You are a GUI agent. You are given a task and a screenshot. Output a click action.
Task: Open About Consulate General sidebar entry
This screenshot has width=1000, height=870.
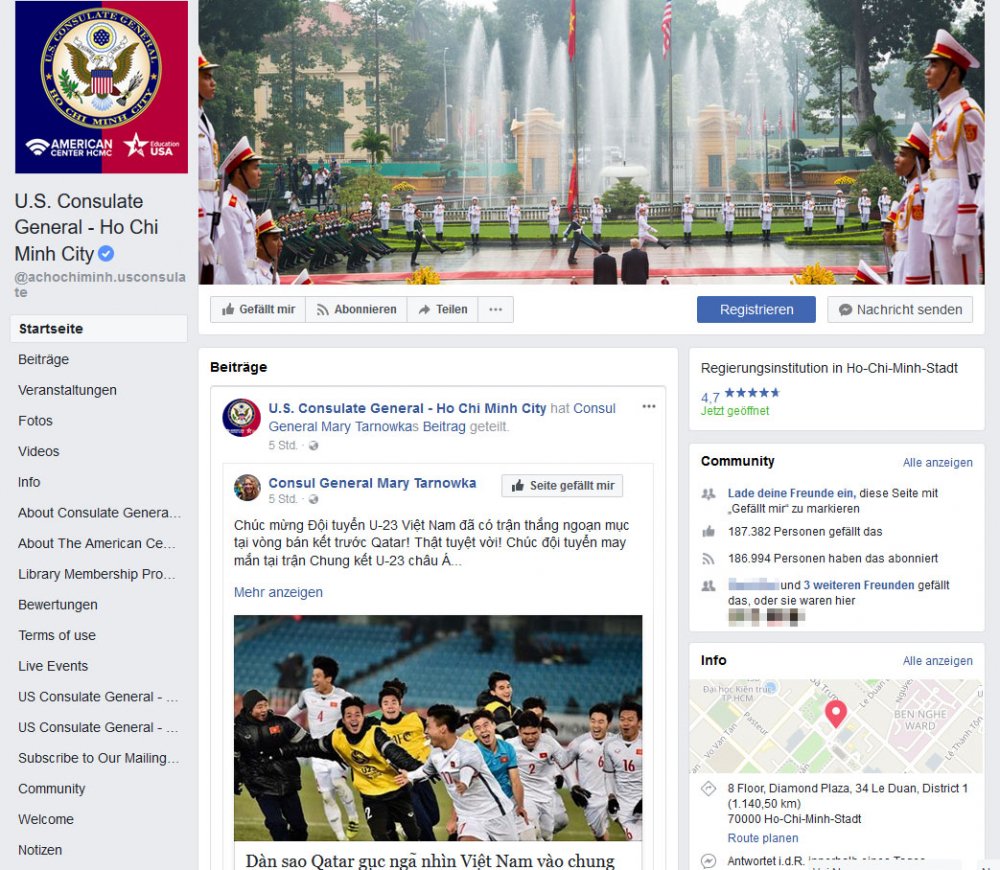click(x=99, y=512)
